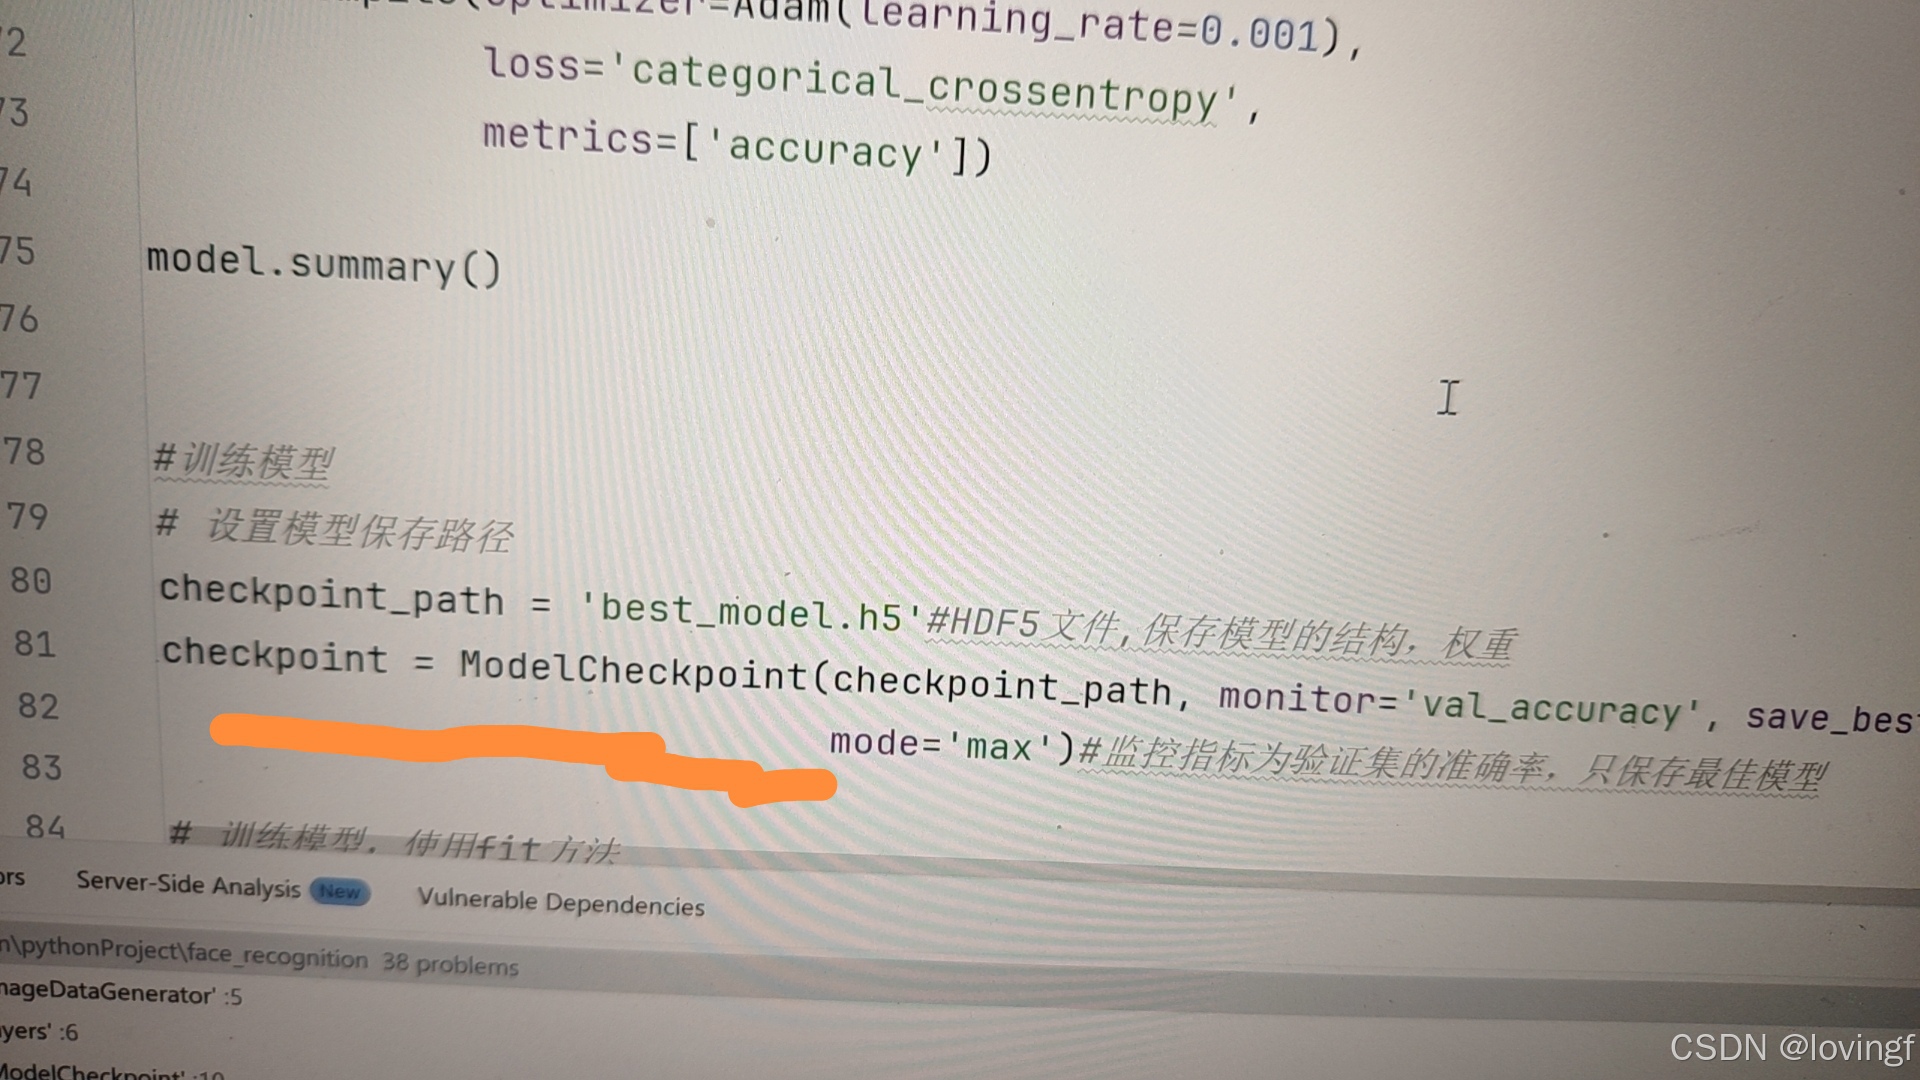Click the checkpoint_path variable on line 80
This screenshot has width=1920, height=1080.
(x=331, y=594)
